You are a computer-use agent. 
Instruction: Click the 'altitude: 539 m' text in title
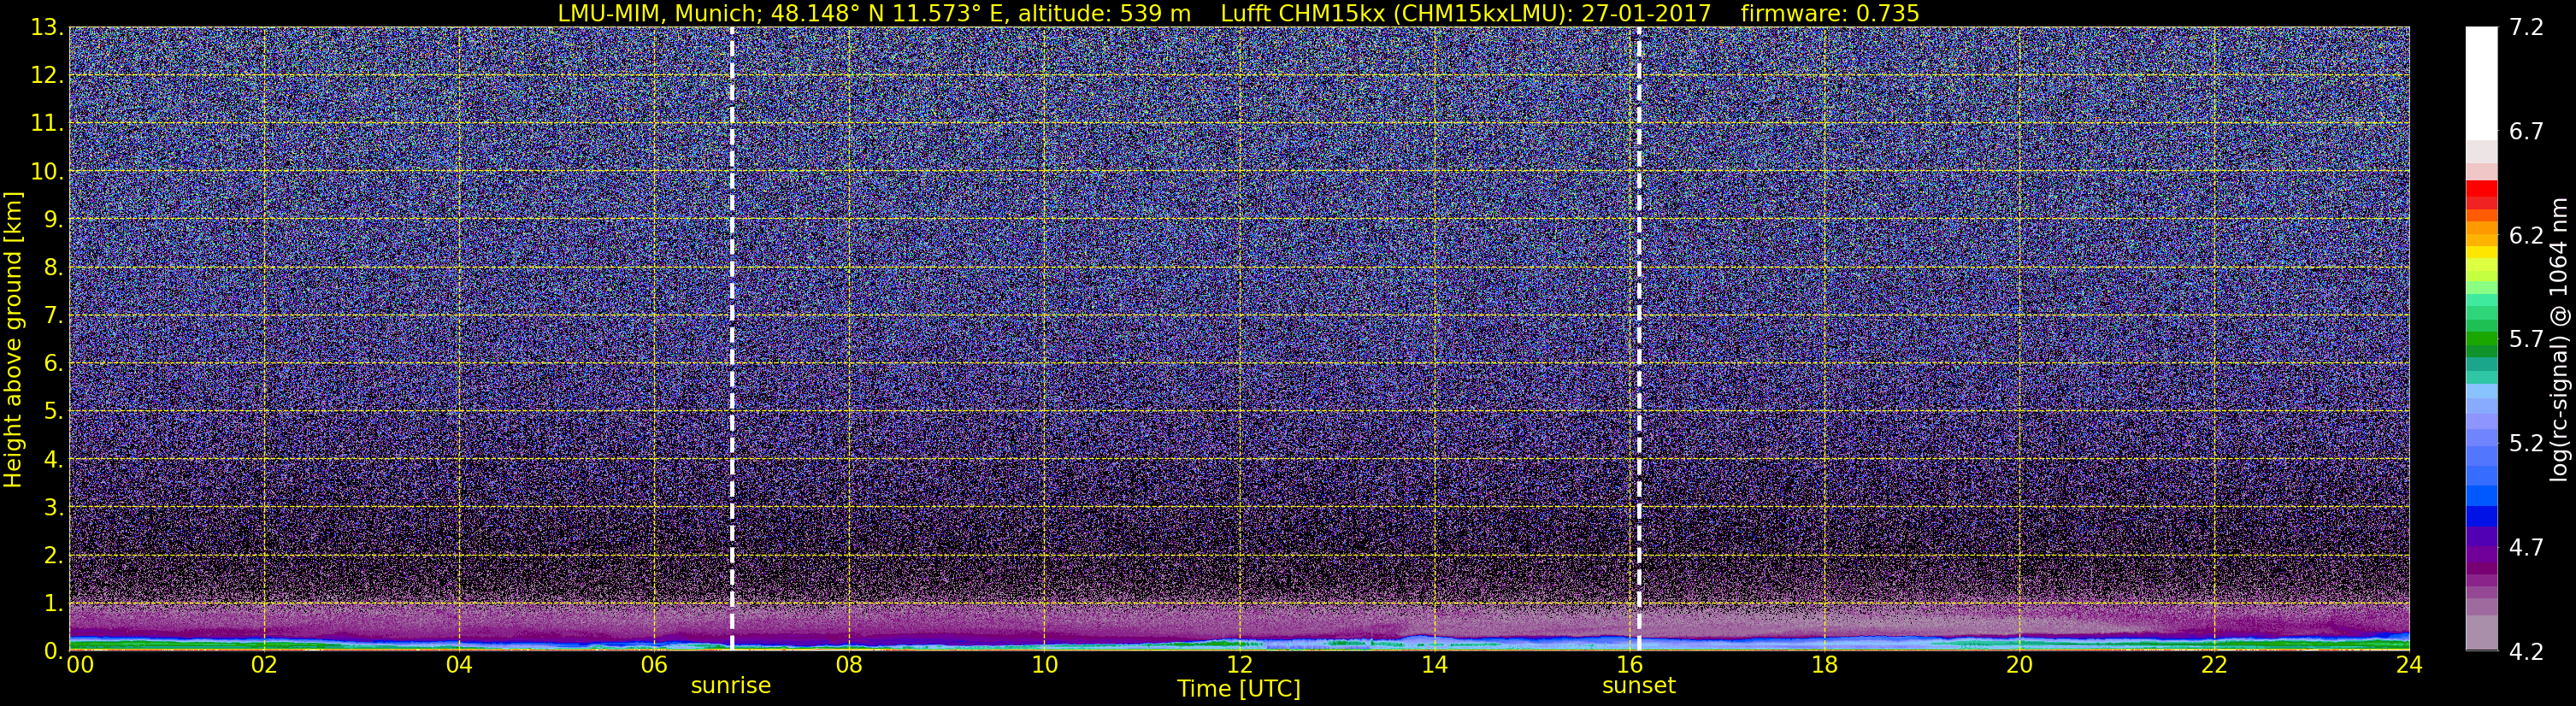1106,13
